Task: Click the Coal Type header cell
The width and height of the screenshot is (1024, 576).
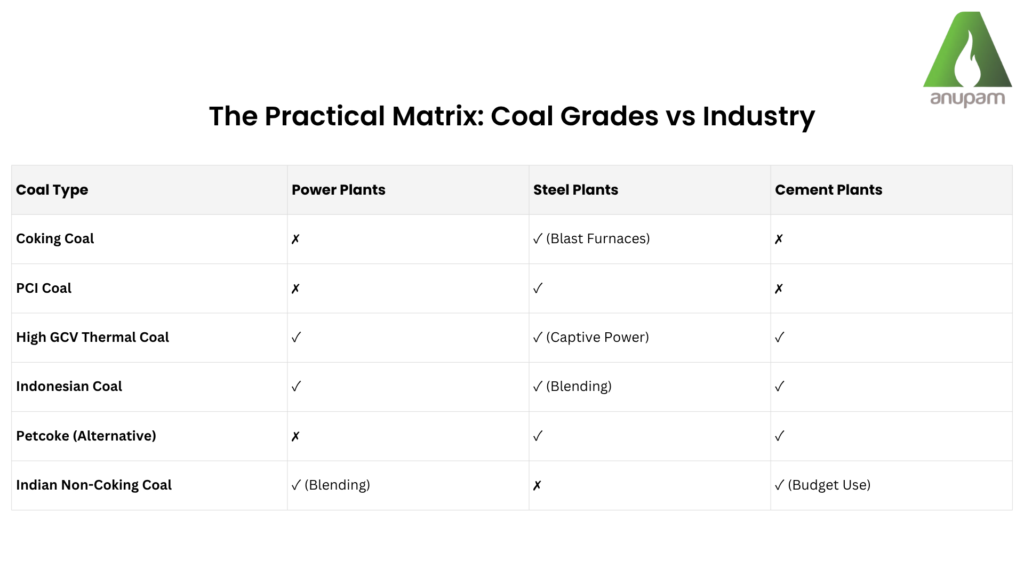Action: [x=52, y=190]
